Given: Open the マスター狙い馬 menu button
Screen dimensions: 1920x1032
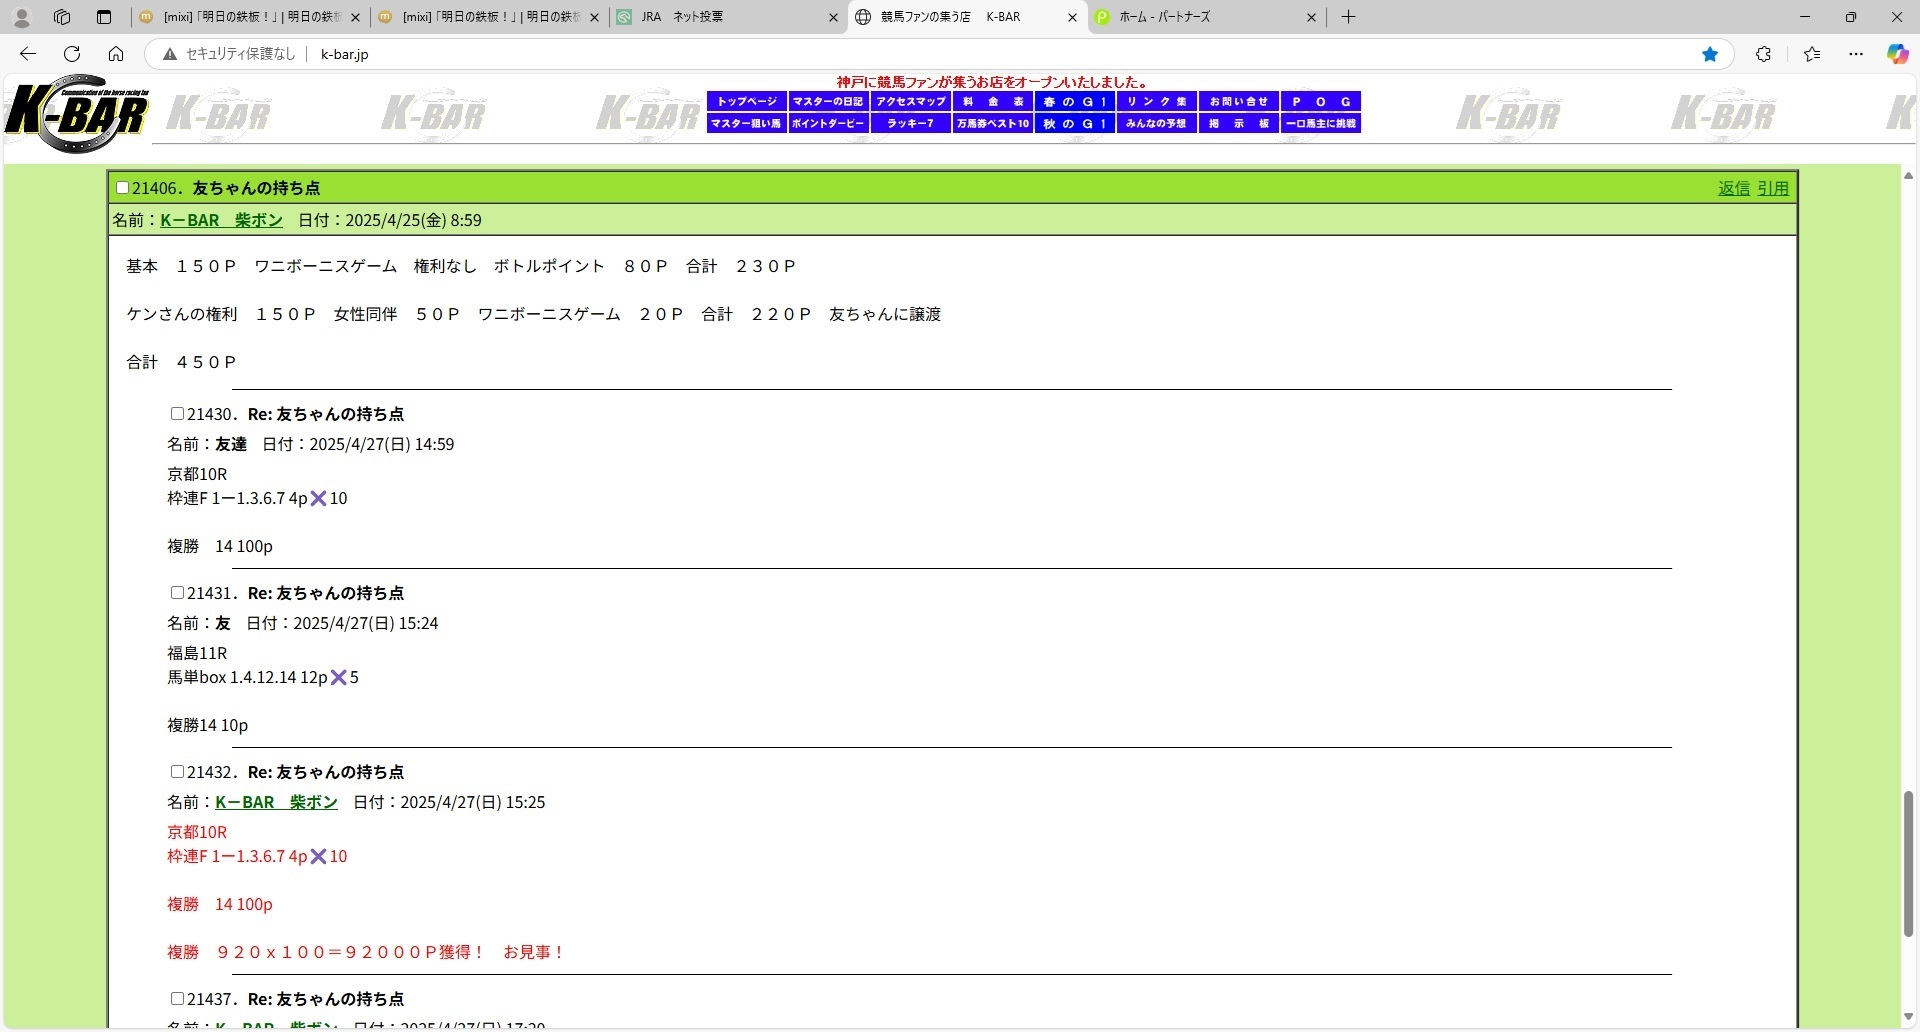Looking at the screenshot, I should pyautogui.click(x=747, y=123).
